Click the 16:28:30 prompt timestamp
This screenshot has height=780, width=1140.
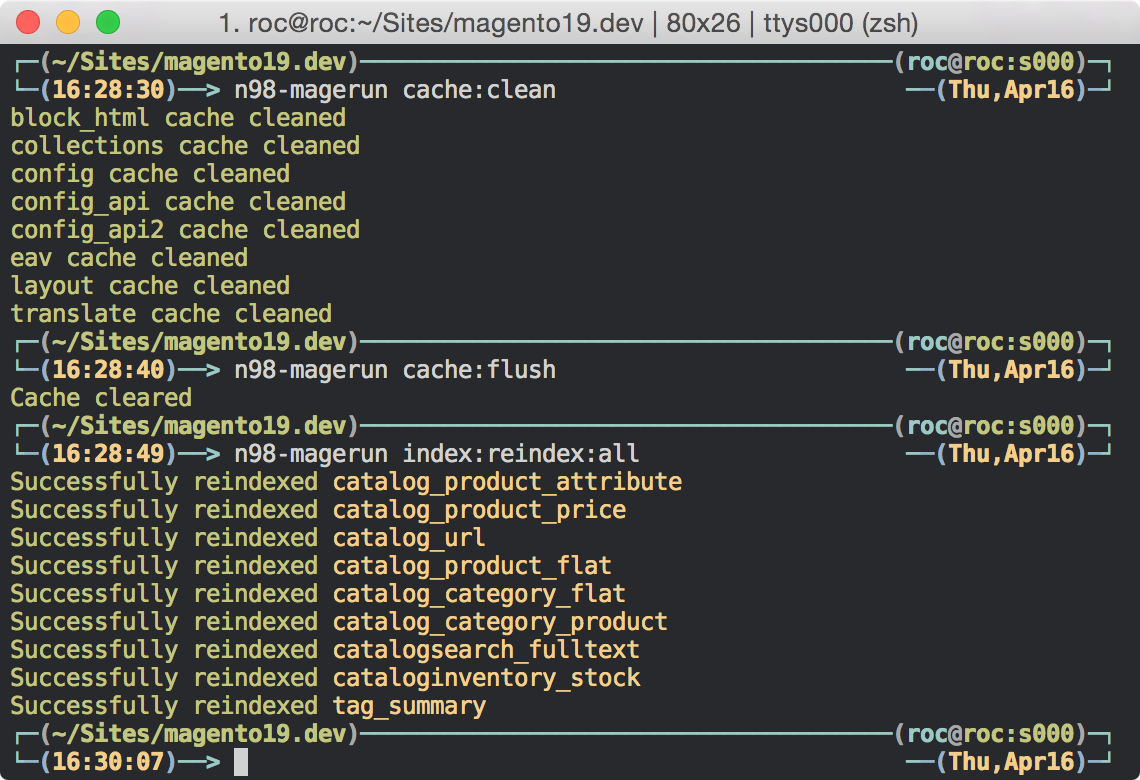pos(108,90)
